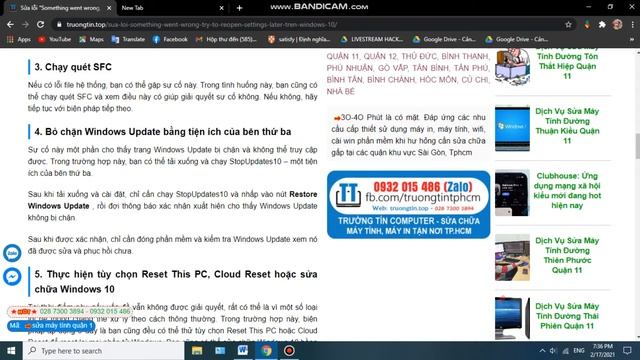Click the Thiên Phước article thumbnail

point(512,257)
